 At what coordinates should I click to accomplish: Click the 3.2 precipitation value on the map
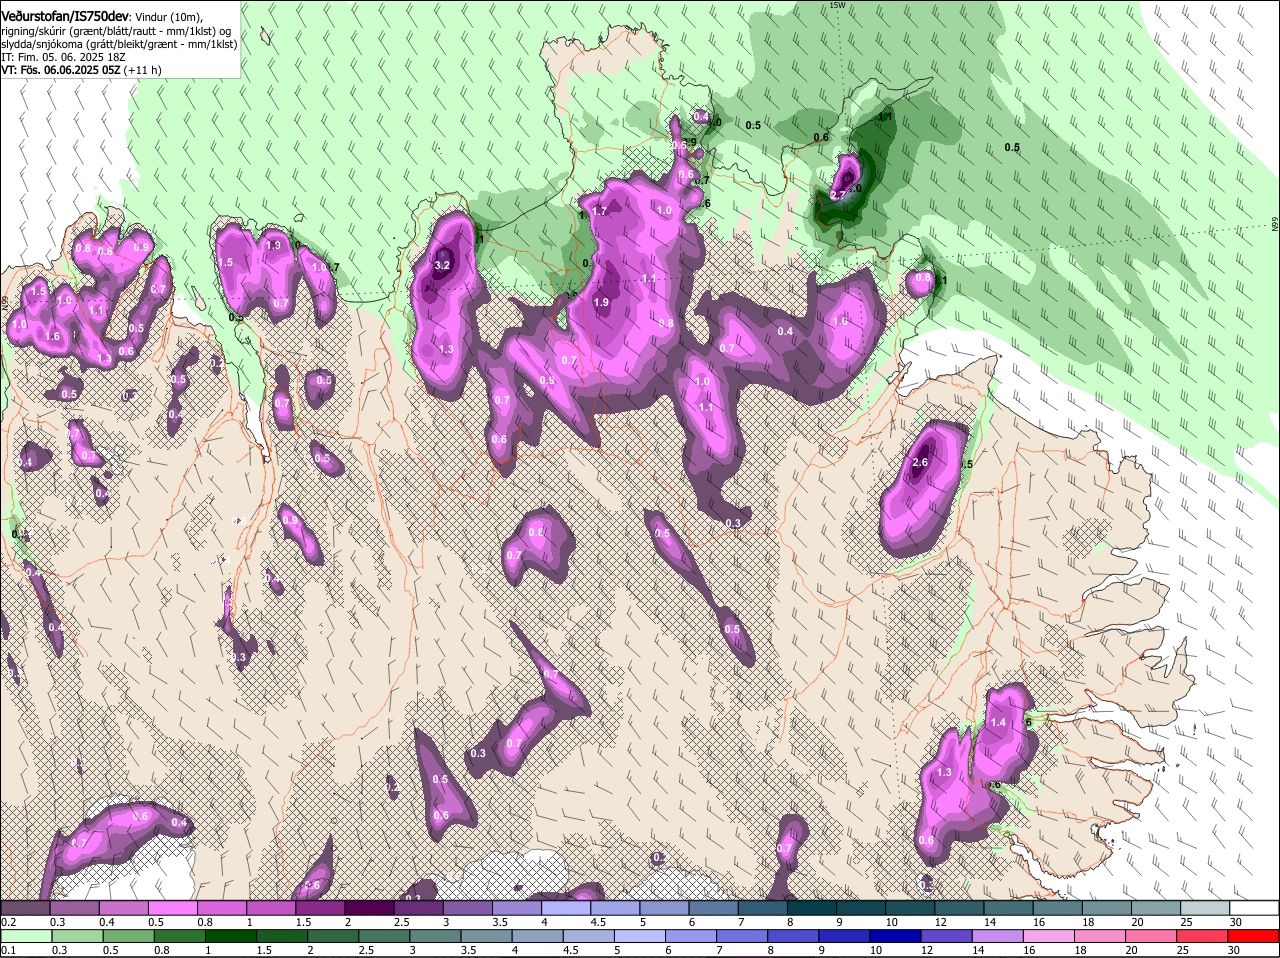[x=442, y=265]
